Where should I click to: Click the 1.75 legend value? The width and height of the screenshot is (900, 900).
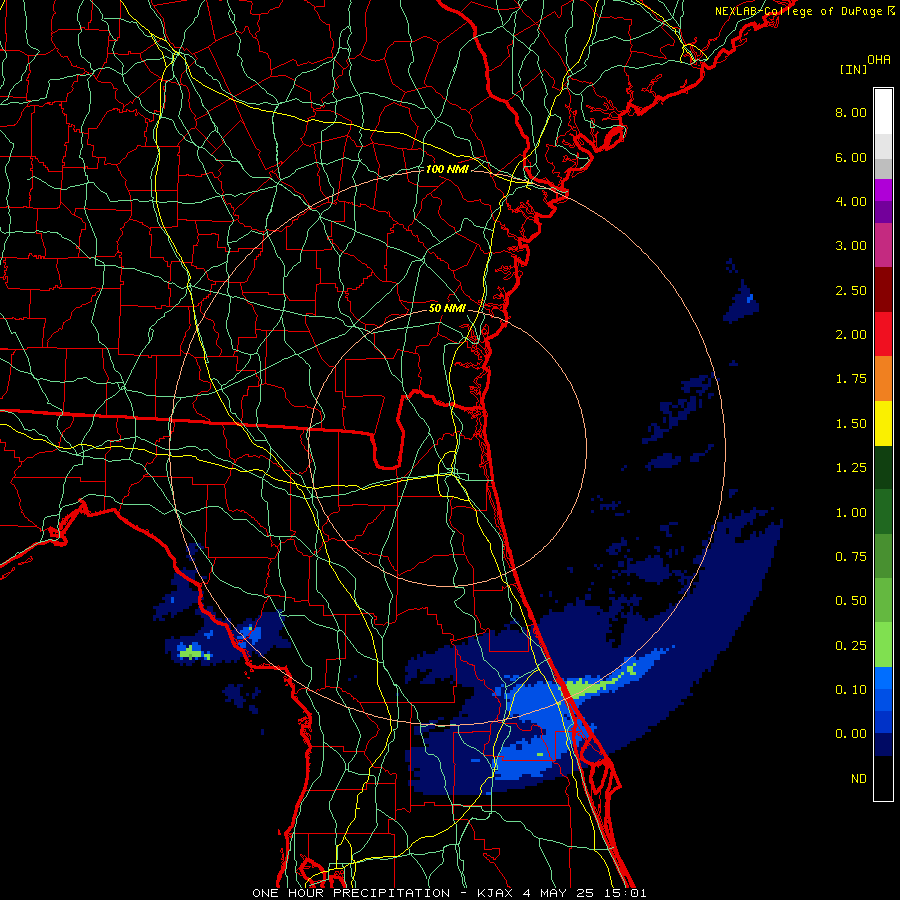coord(851,379)
